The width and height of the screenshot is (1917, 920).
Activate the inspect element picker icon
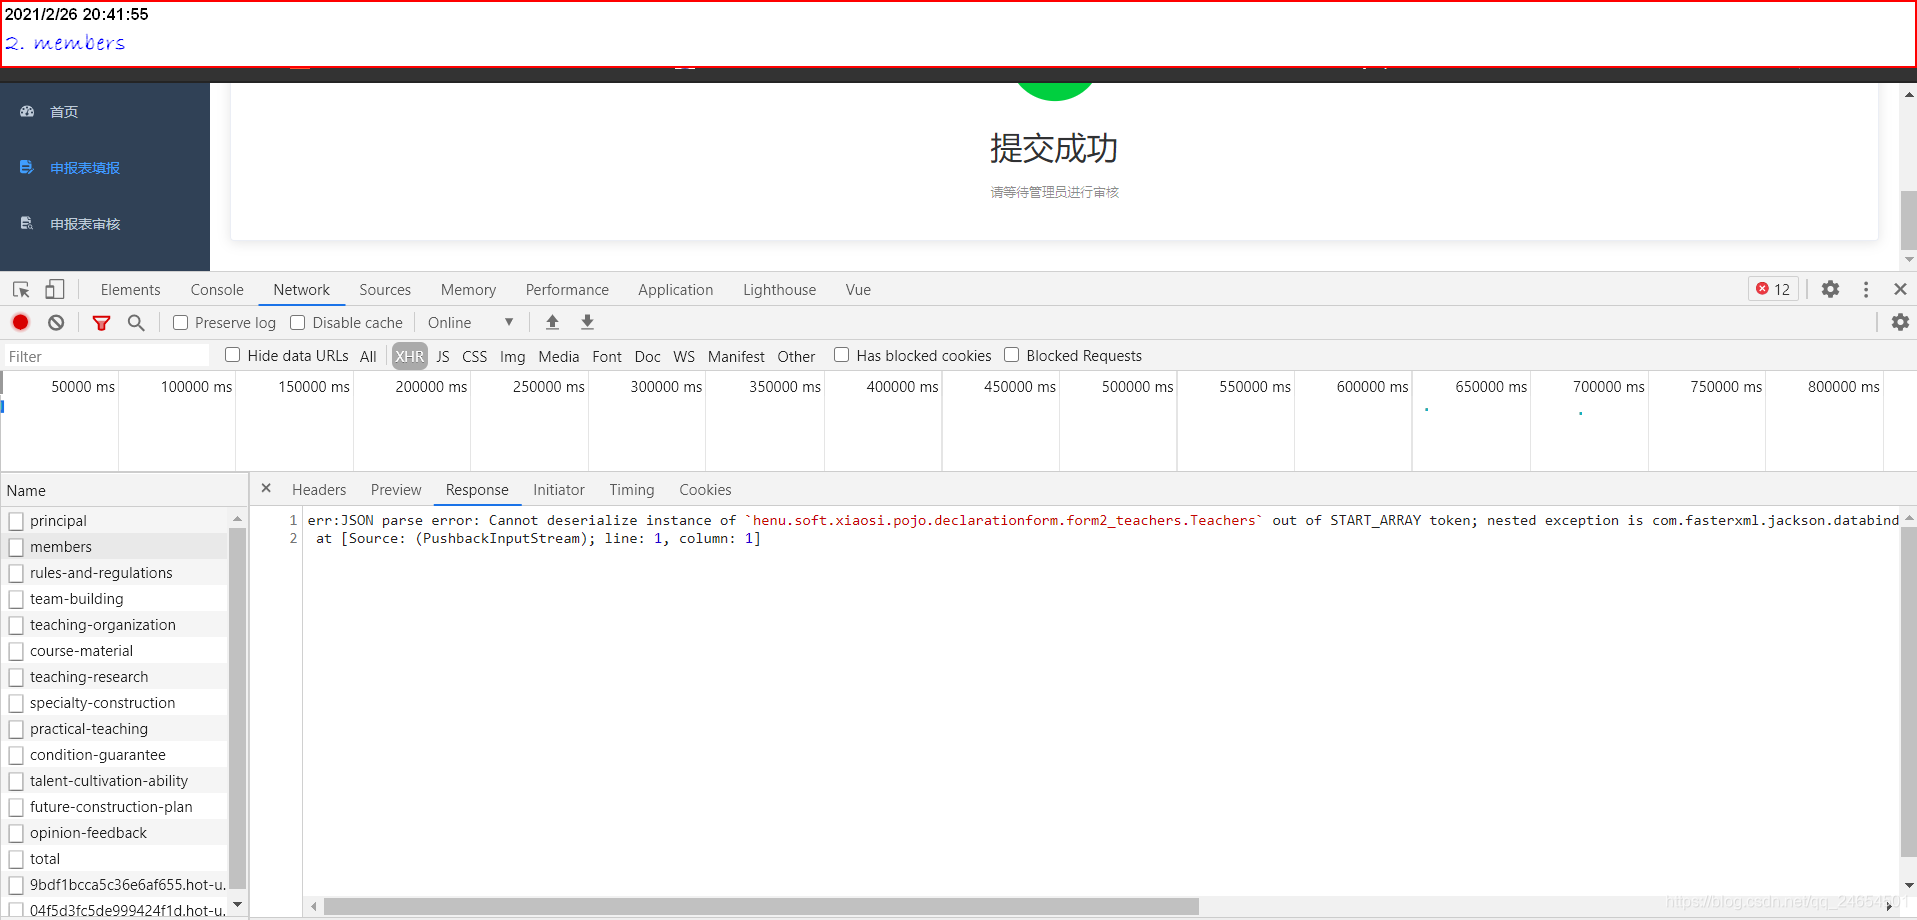21,290
